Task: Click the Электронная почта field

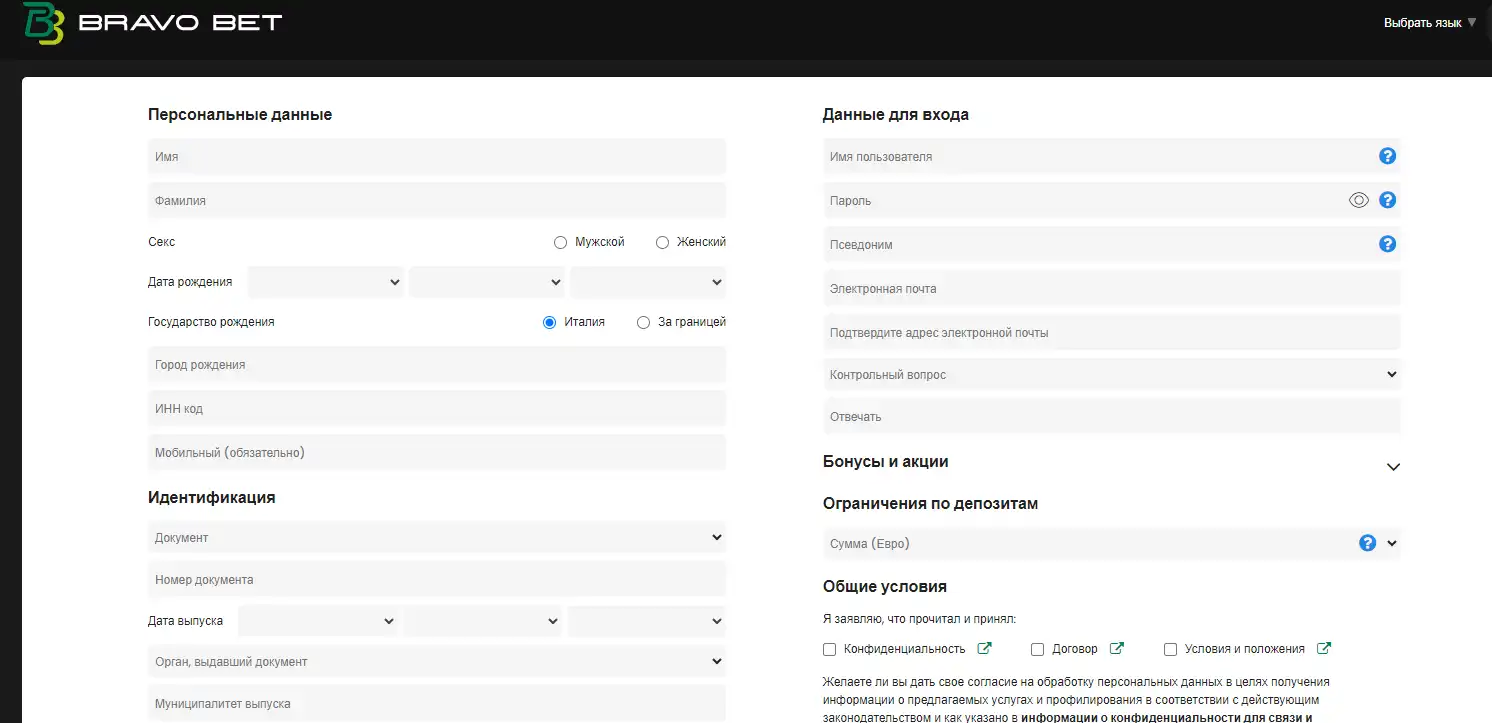Action: pyautogui.click(x=1112, y=288)
